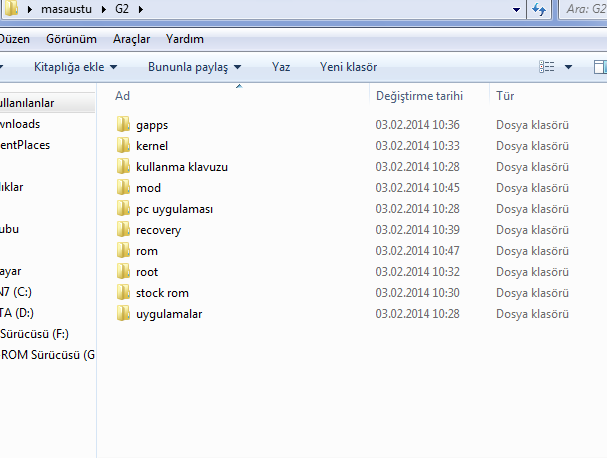Click the address bar folder icon

[x=11, y=8]
